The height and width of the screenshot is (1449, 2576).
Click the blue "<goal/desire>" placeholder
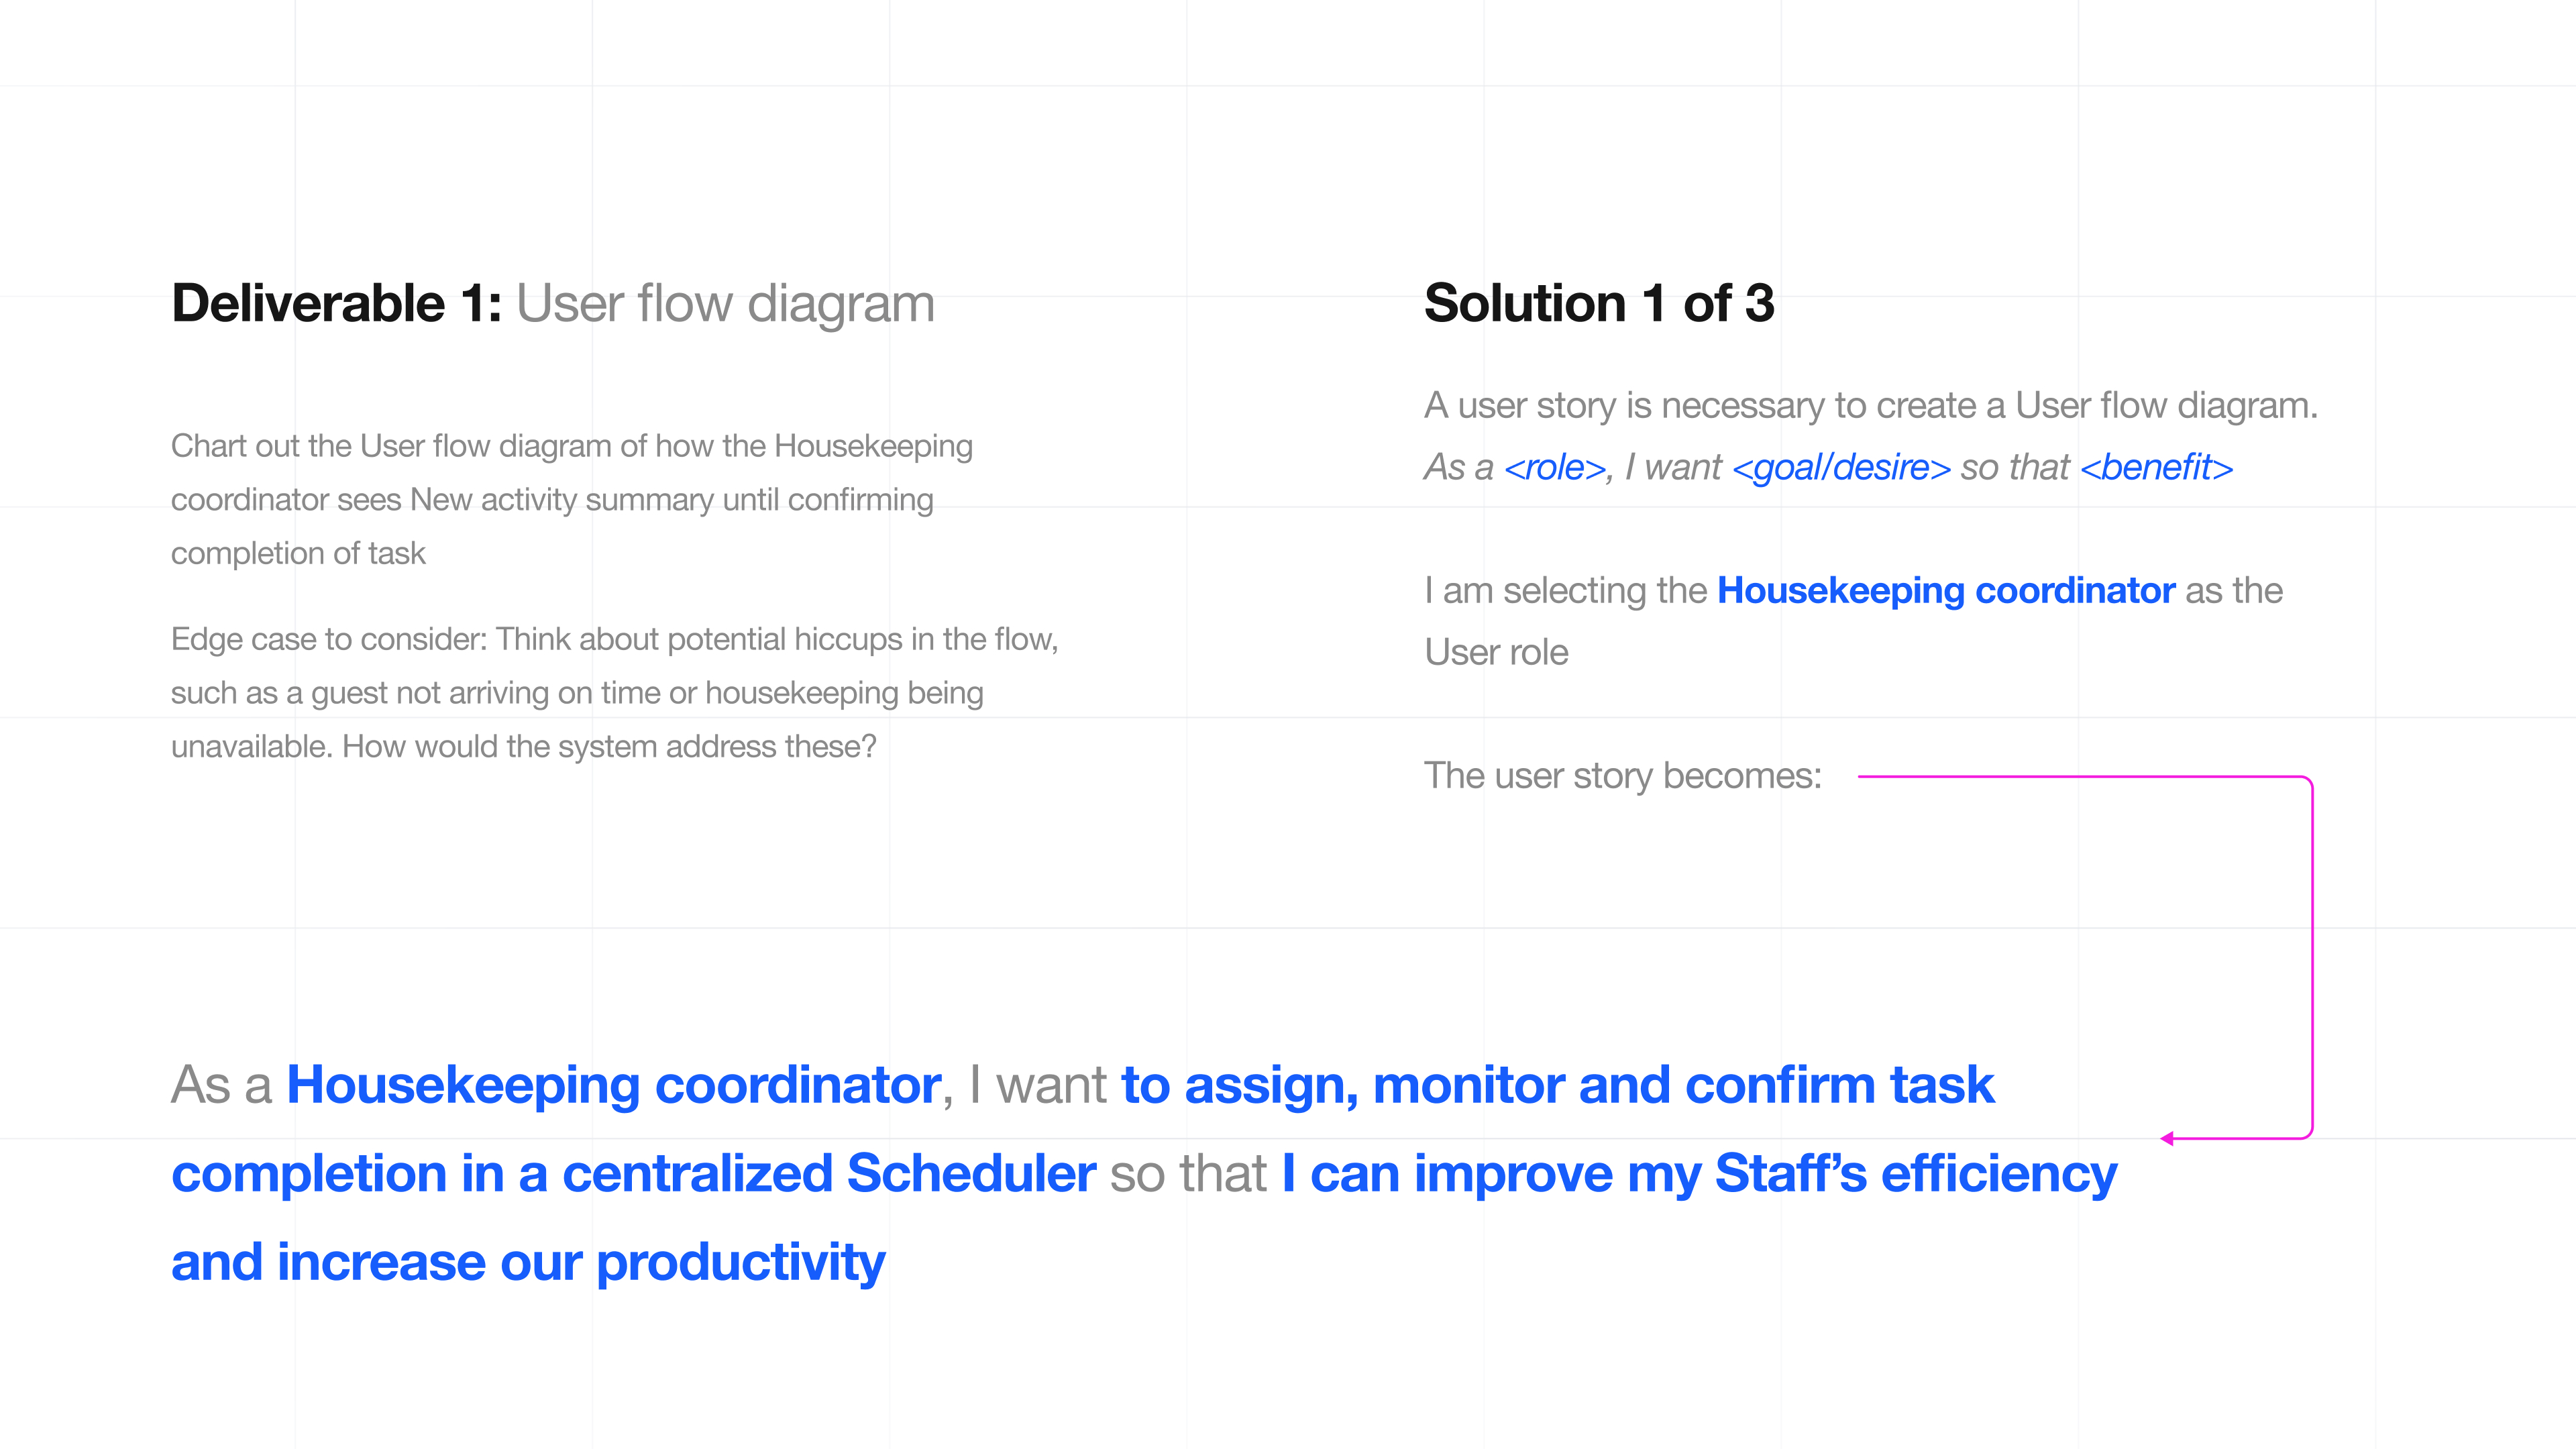tap(1841, 467)
